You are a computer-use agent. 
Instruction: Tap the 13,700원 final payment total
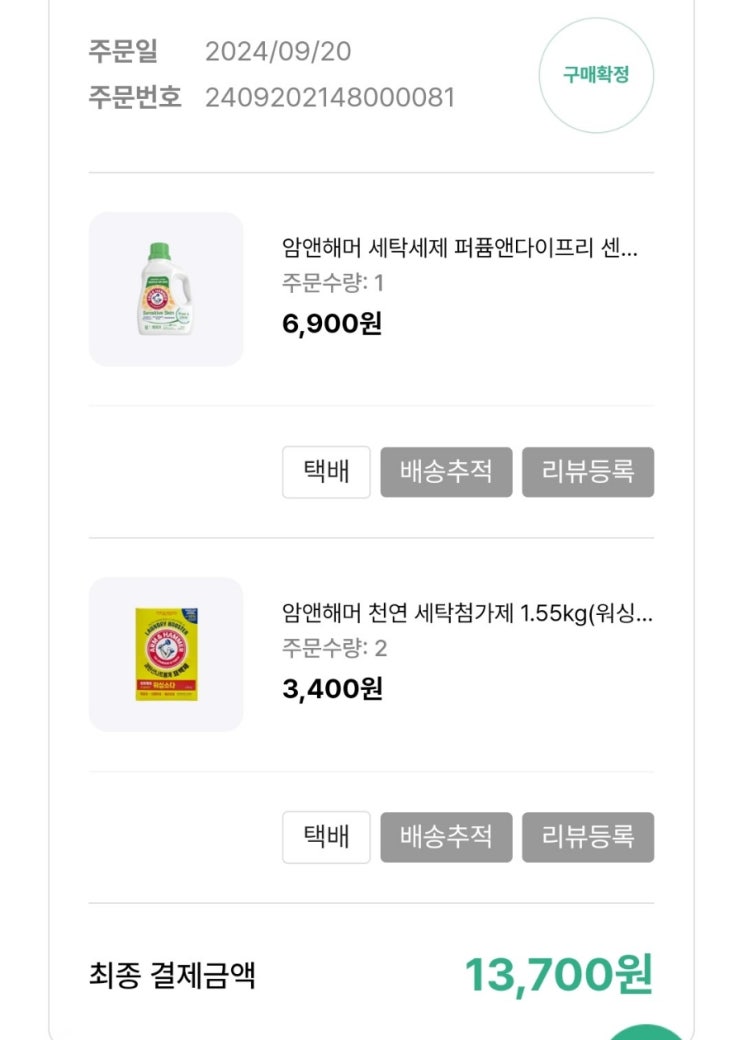click(x=558, y=974)
